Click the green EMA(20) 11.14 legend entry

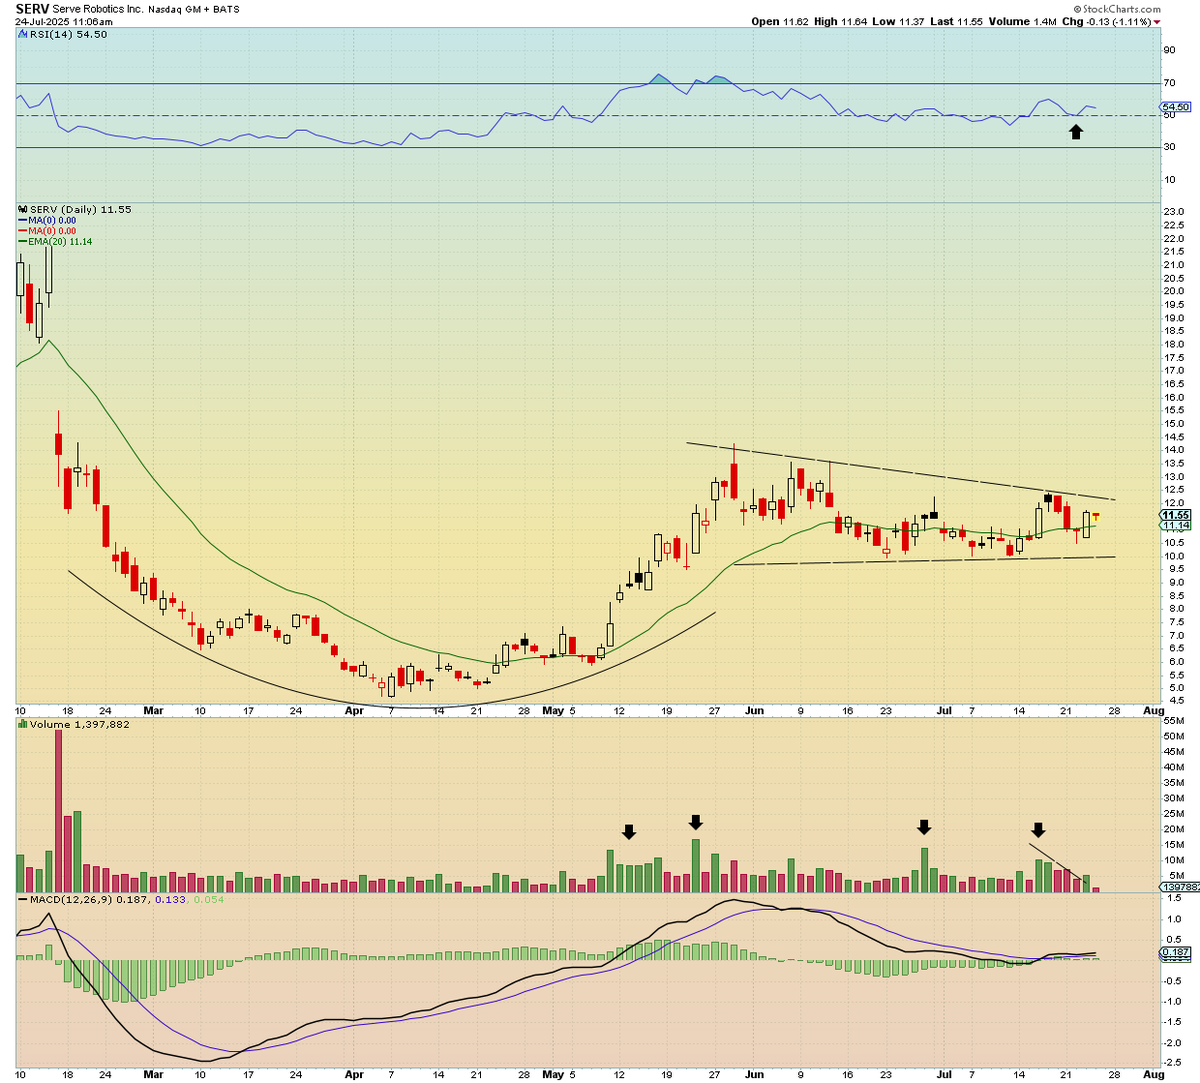coord(55,241)
